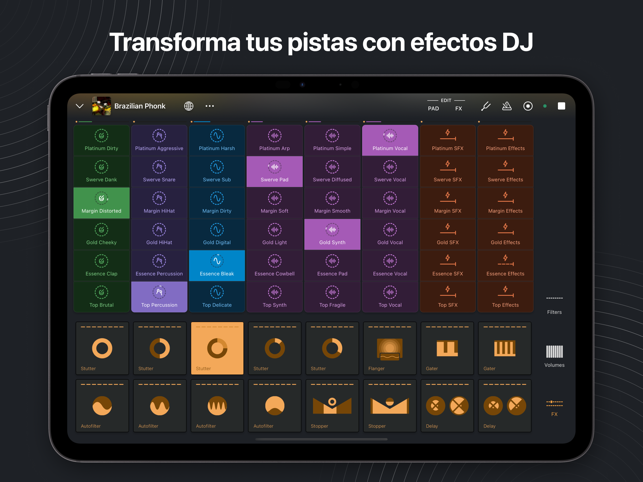Activate the Autofilter with half-circle icon
Image resolution: width=643 pixels, height=482 pixels.
point(274,406)
